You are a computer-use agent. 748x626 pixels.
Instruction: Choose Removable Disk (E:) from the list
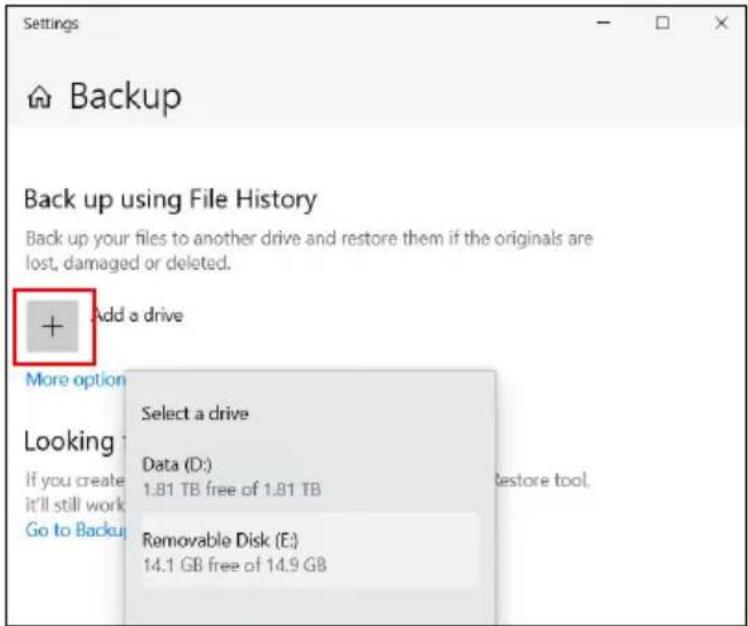(309, 552)
